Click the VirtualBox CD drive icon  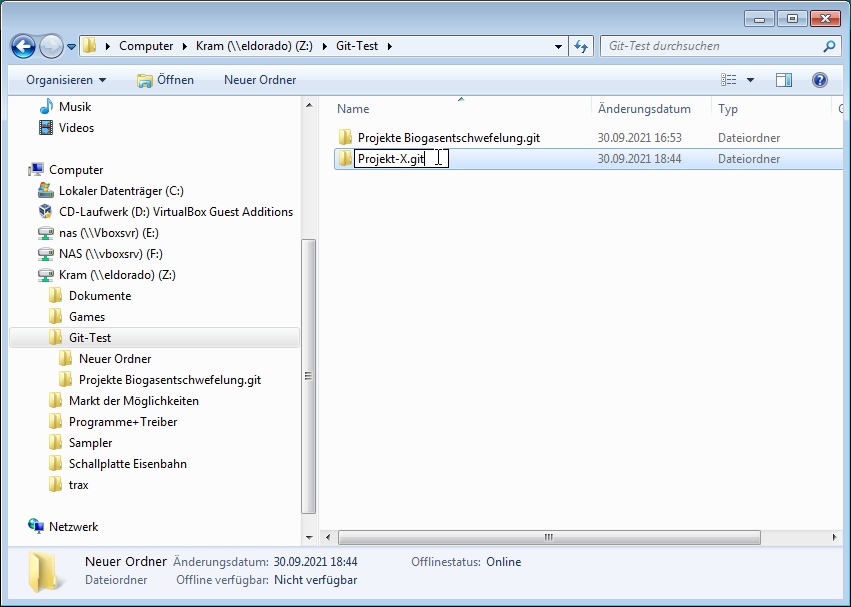tap(46, 212)
